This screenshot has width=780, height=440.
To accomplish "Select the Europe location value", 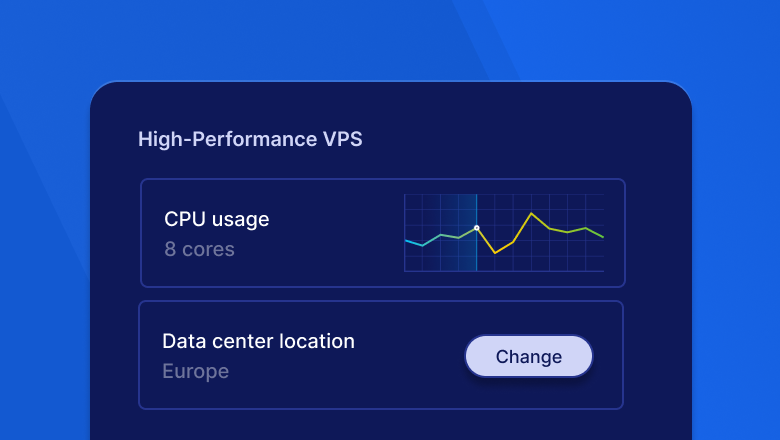I will [x=195, y=371].
